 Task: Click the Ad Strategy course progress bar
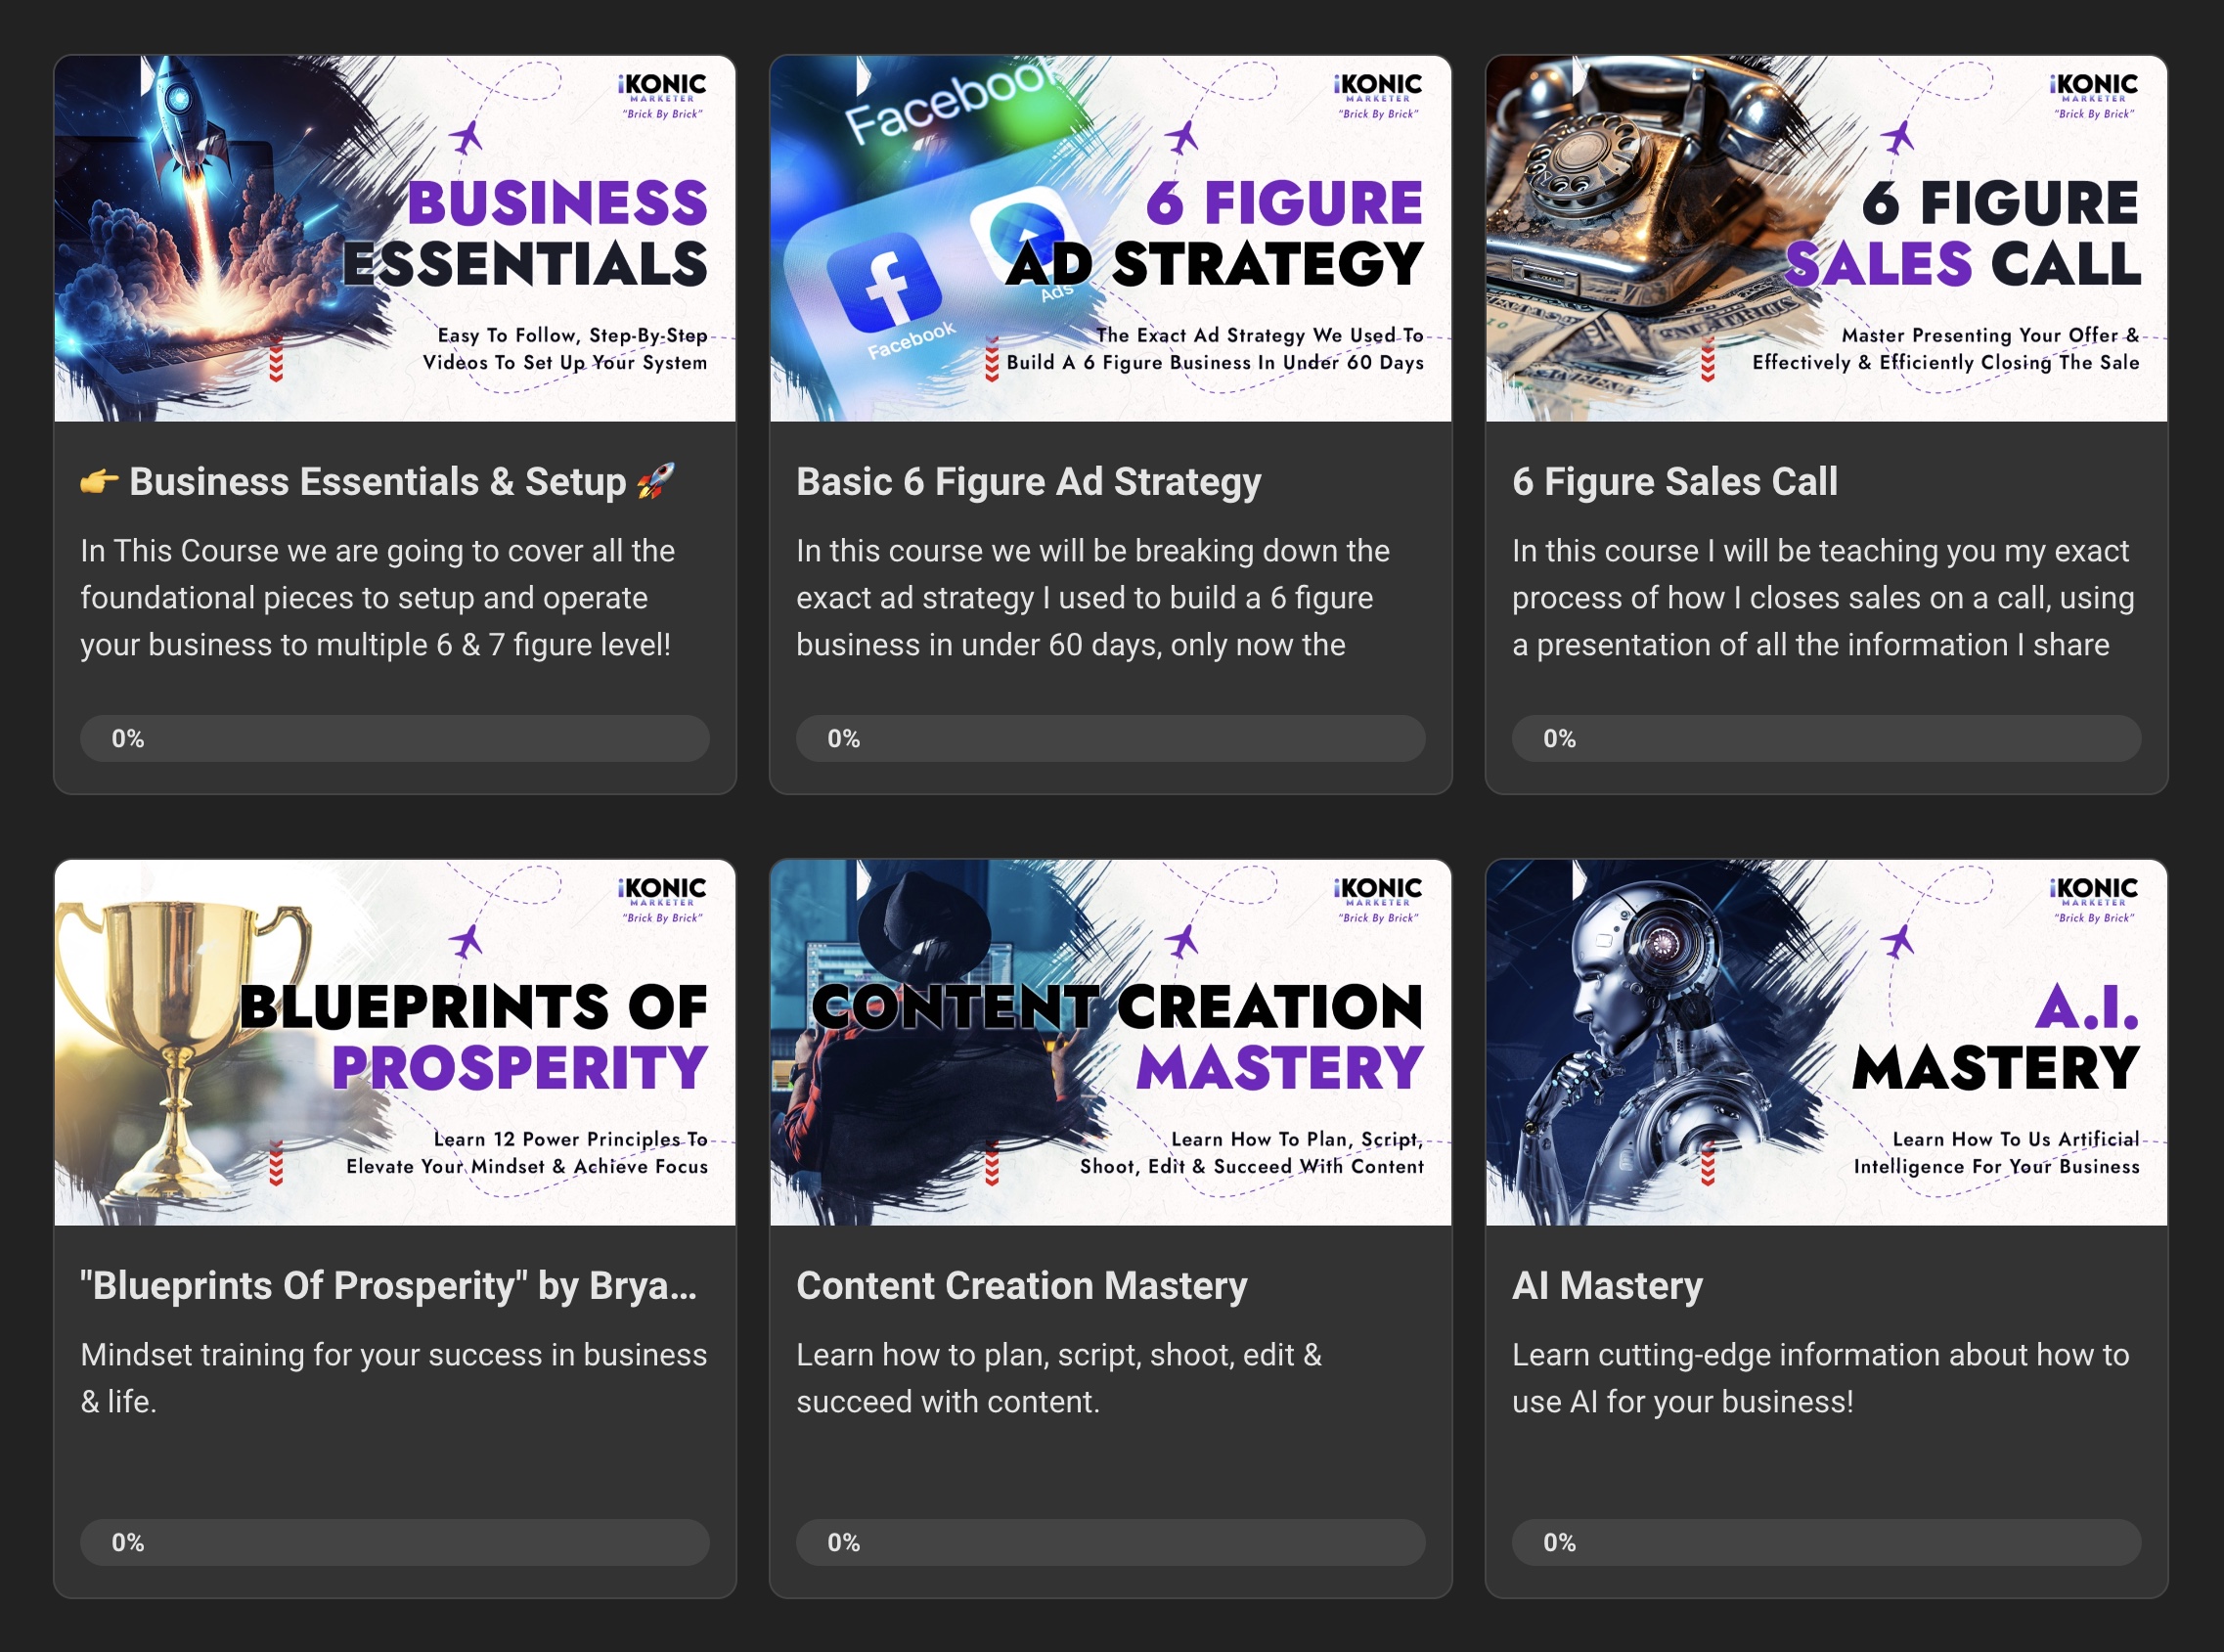(x=1111, y=738)
